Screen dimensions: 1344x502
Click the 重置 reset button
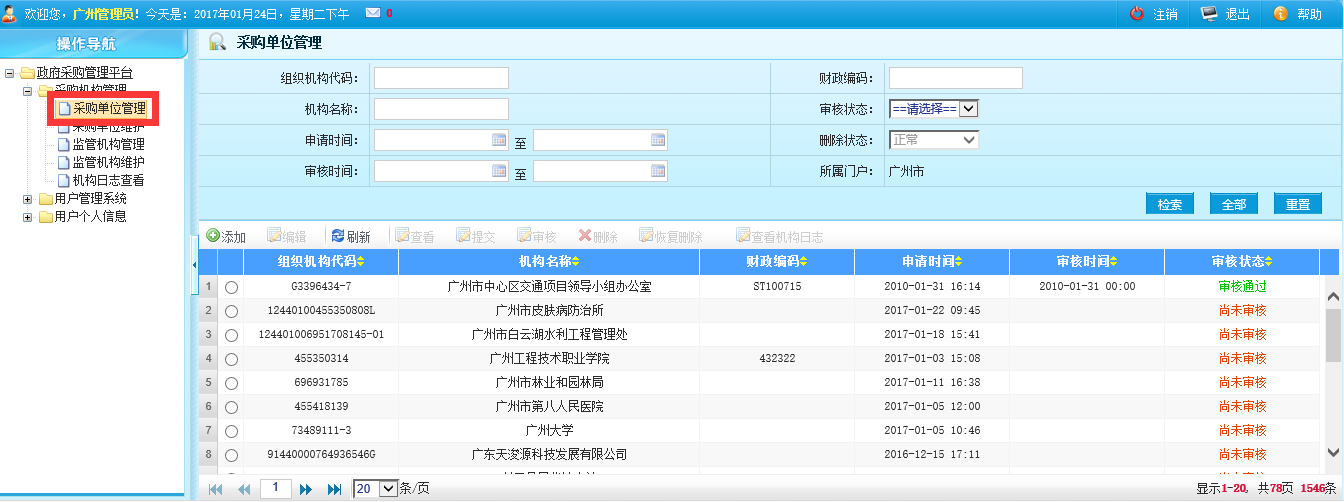point(1297,204)
